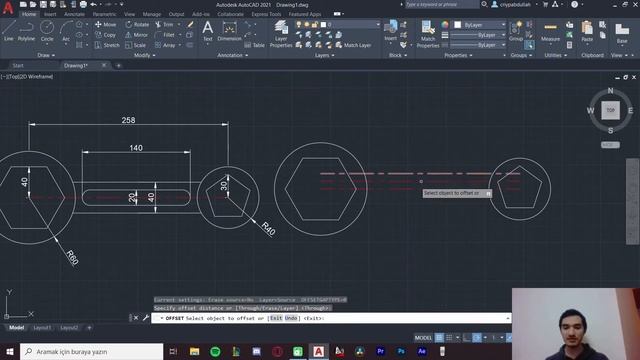Click the TOP face of ViewCube
The height and width of the screenshot is (360, 640).
coord(610,110)
